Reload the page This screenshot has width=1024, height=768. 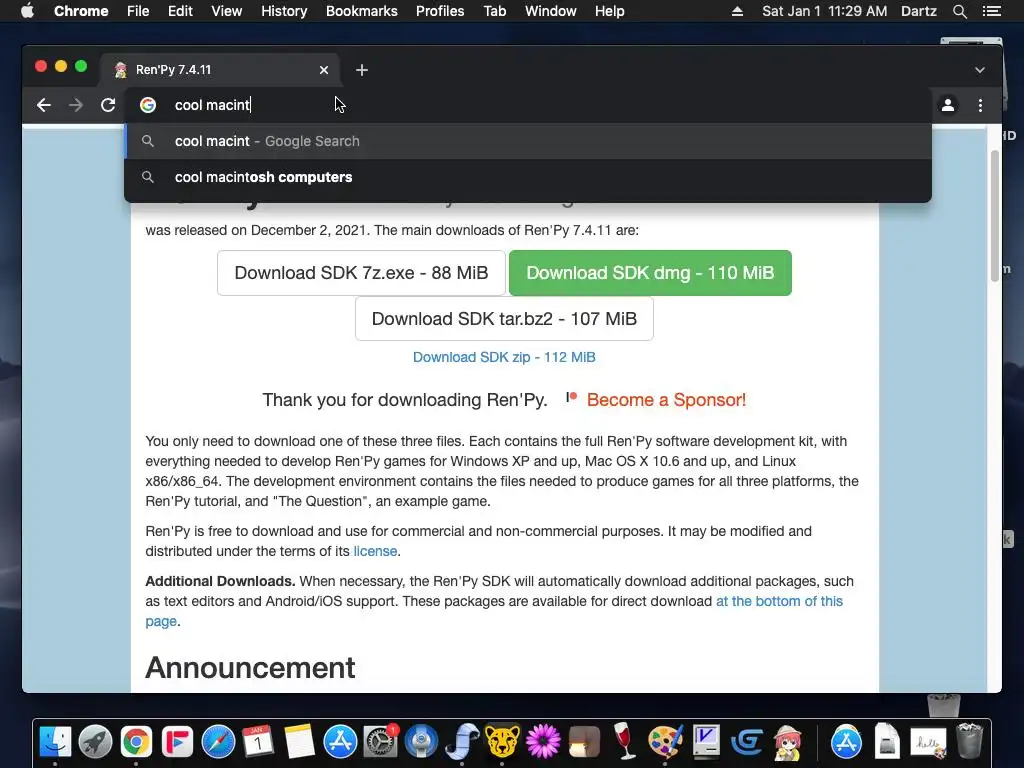click(108, 105)
